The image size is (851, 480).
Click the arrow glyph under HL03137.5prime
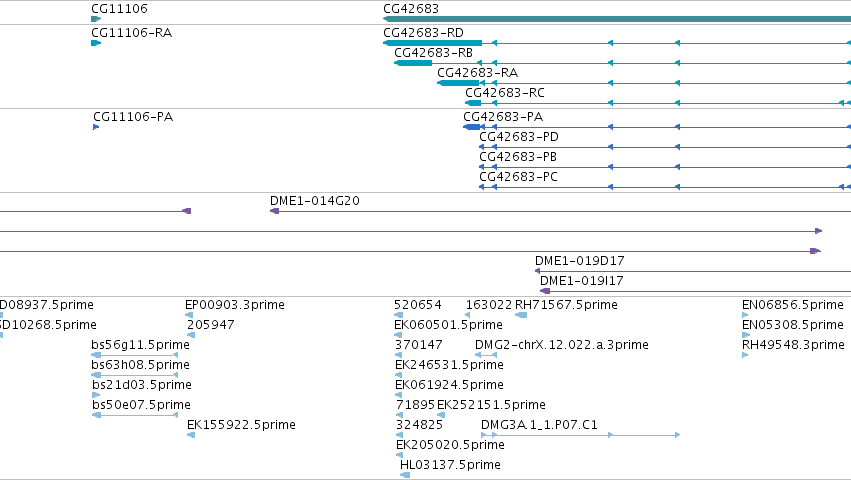coord(405,475)
